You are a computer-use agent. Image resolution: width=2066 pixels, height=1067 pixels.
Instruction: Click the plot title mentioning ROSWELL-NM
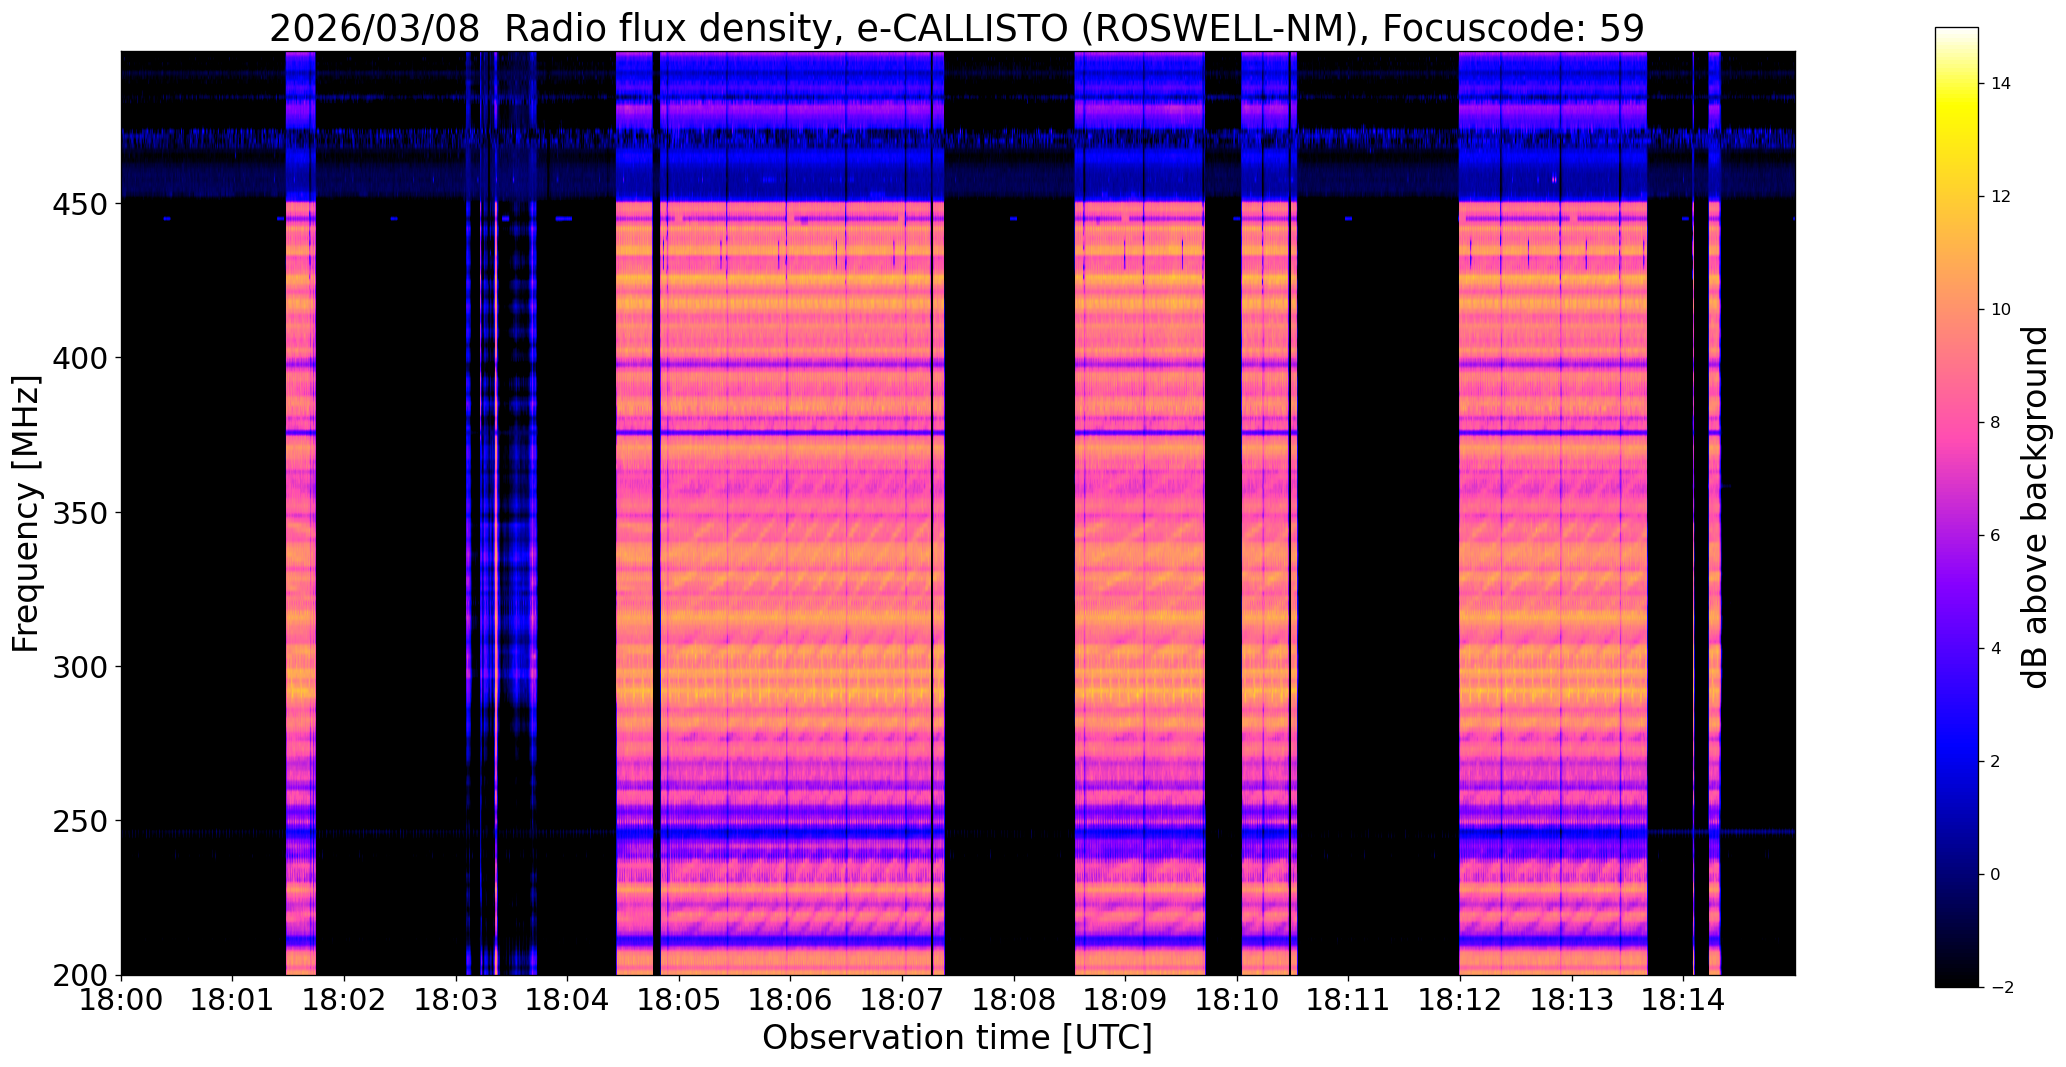(x=957, y=28)
